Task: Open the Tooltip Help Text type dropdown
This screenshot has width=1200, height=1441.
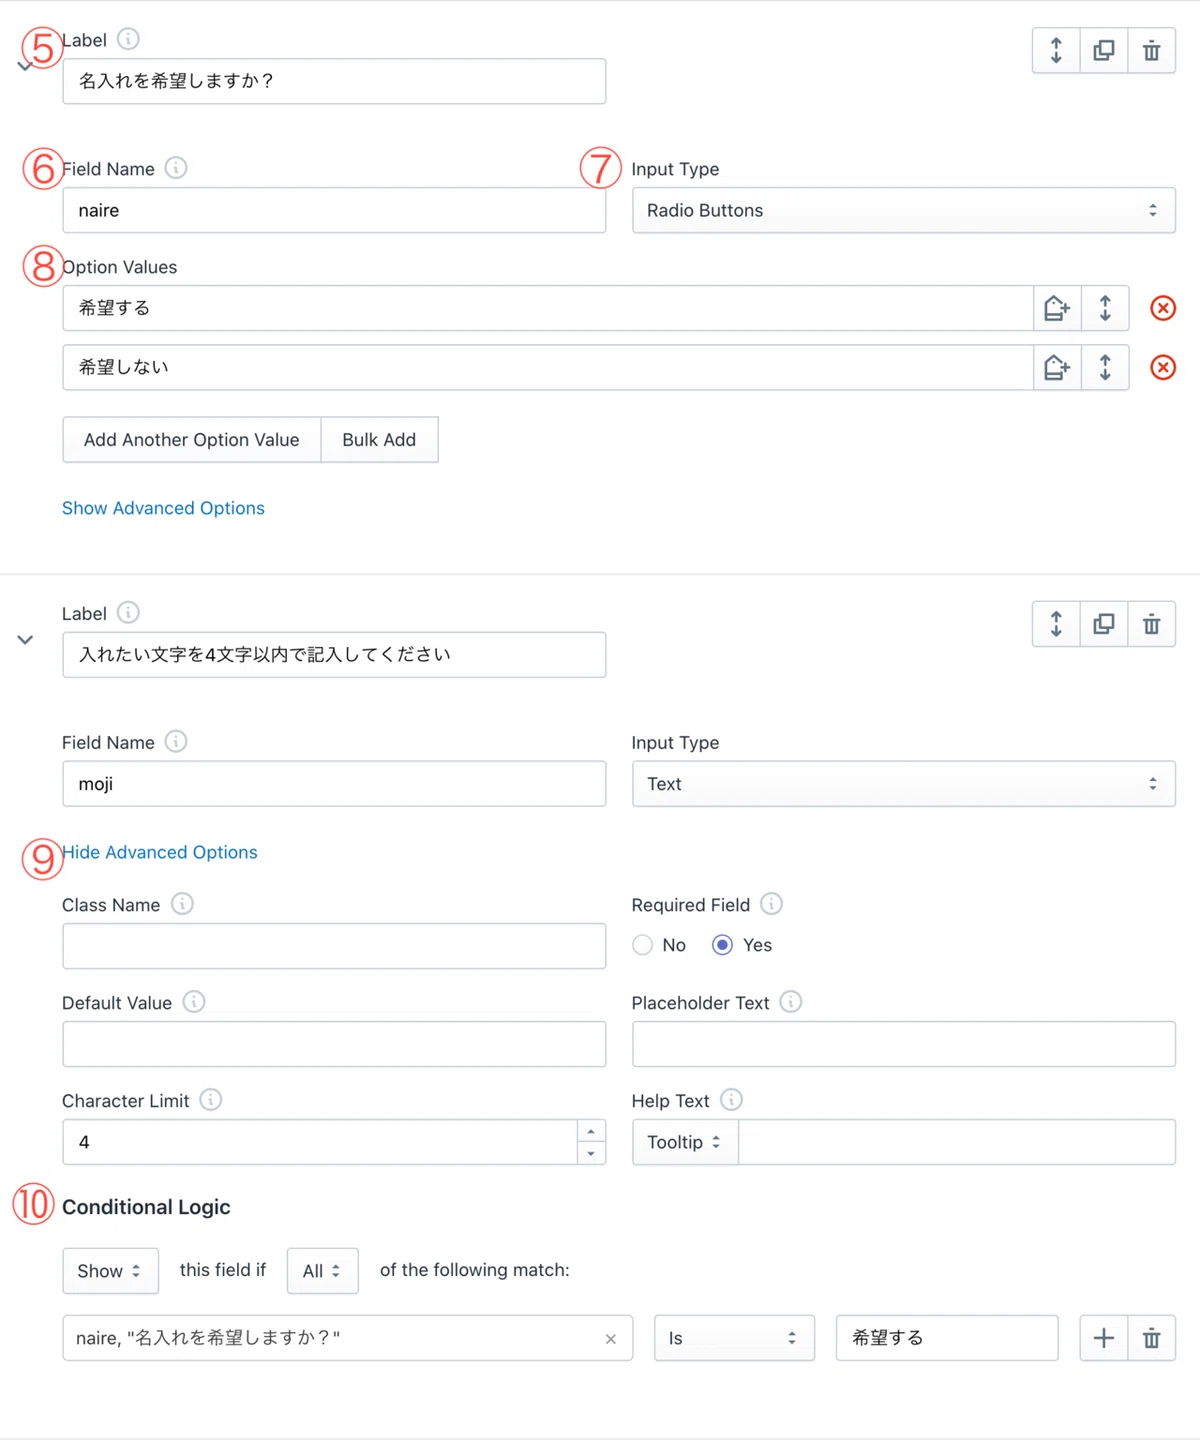Action: [x=685, y=1142]
